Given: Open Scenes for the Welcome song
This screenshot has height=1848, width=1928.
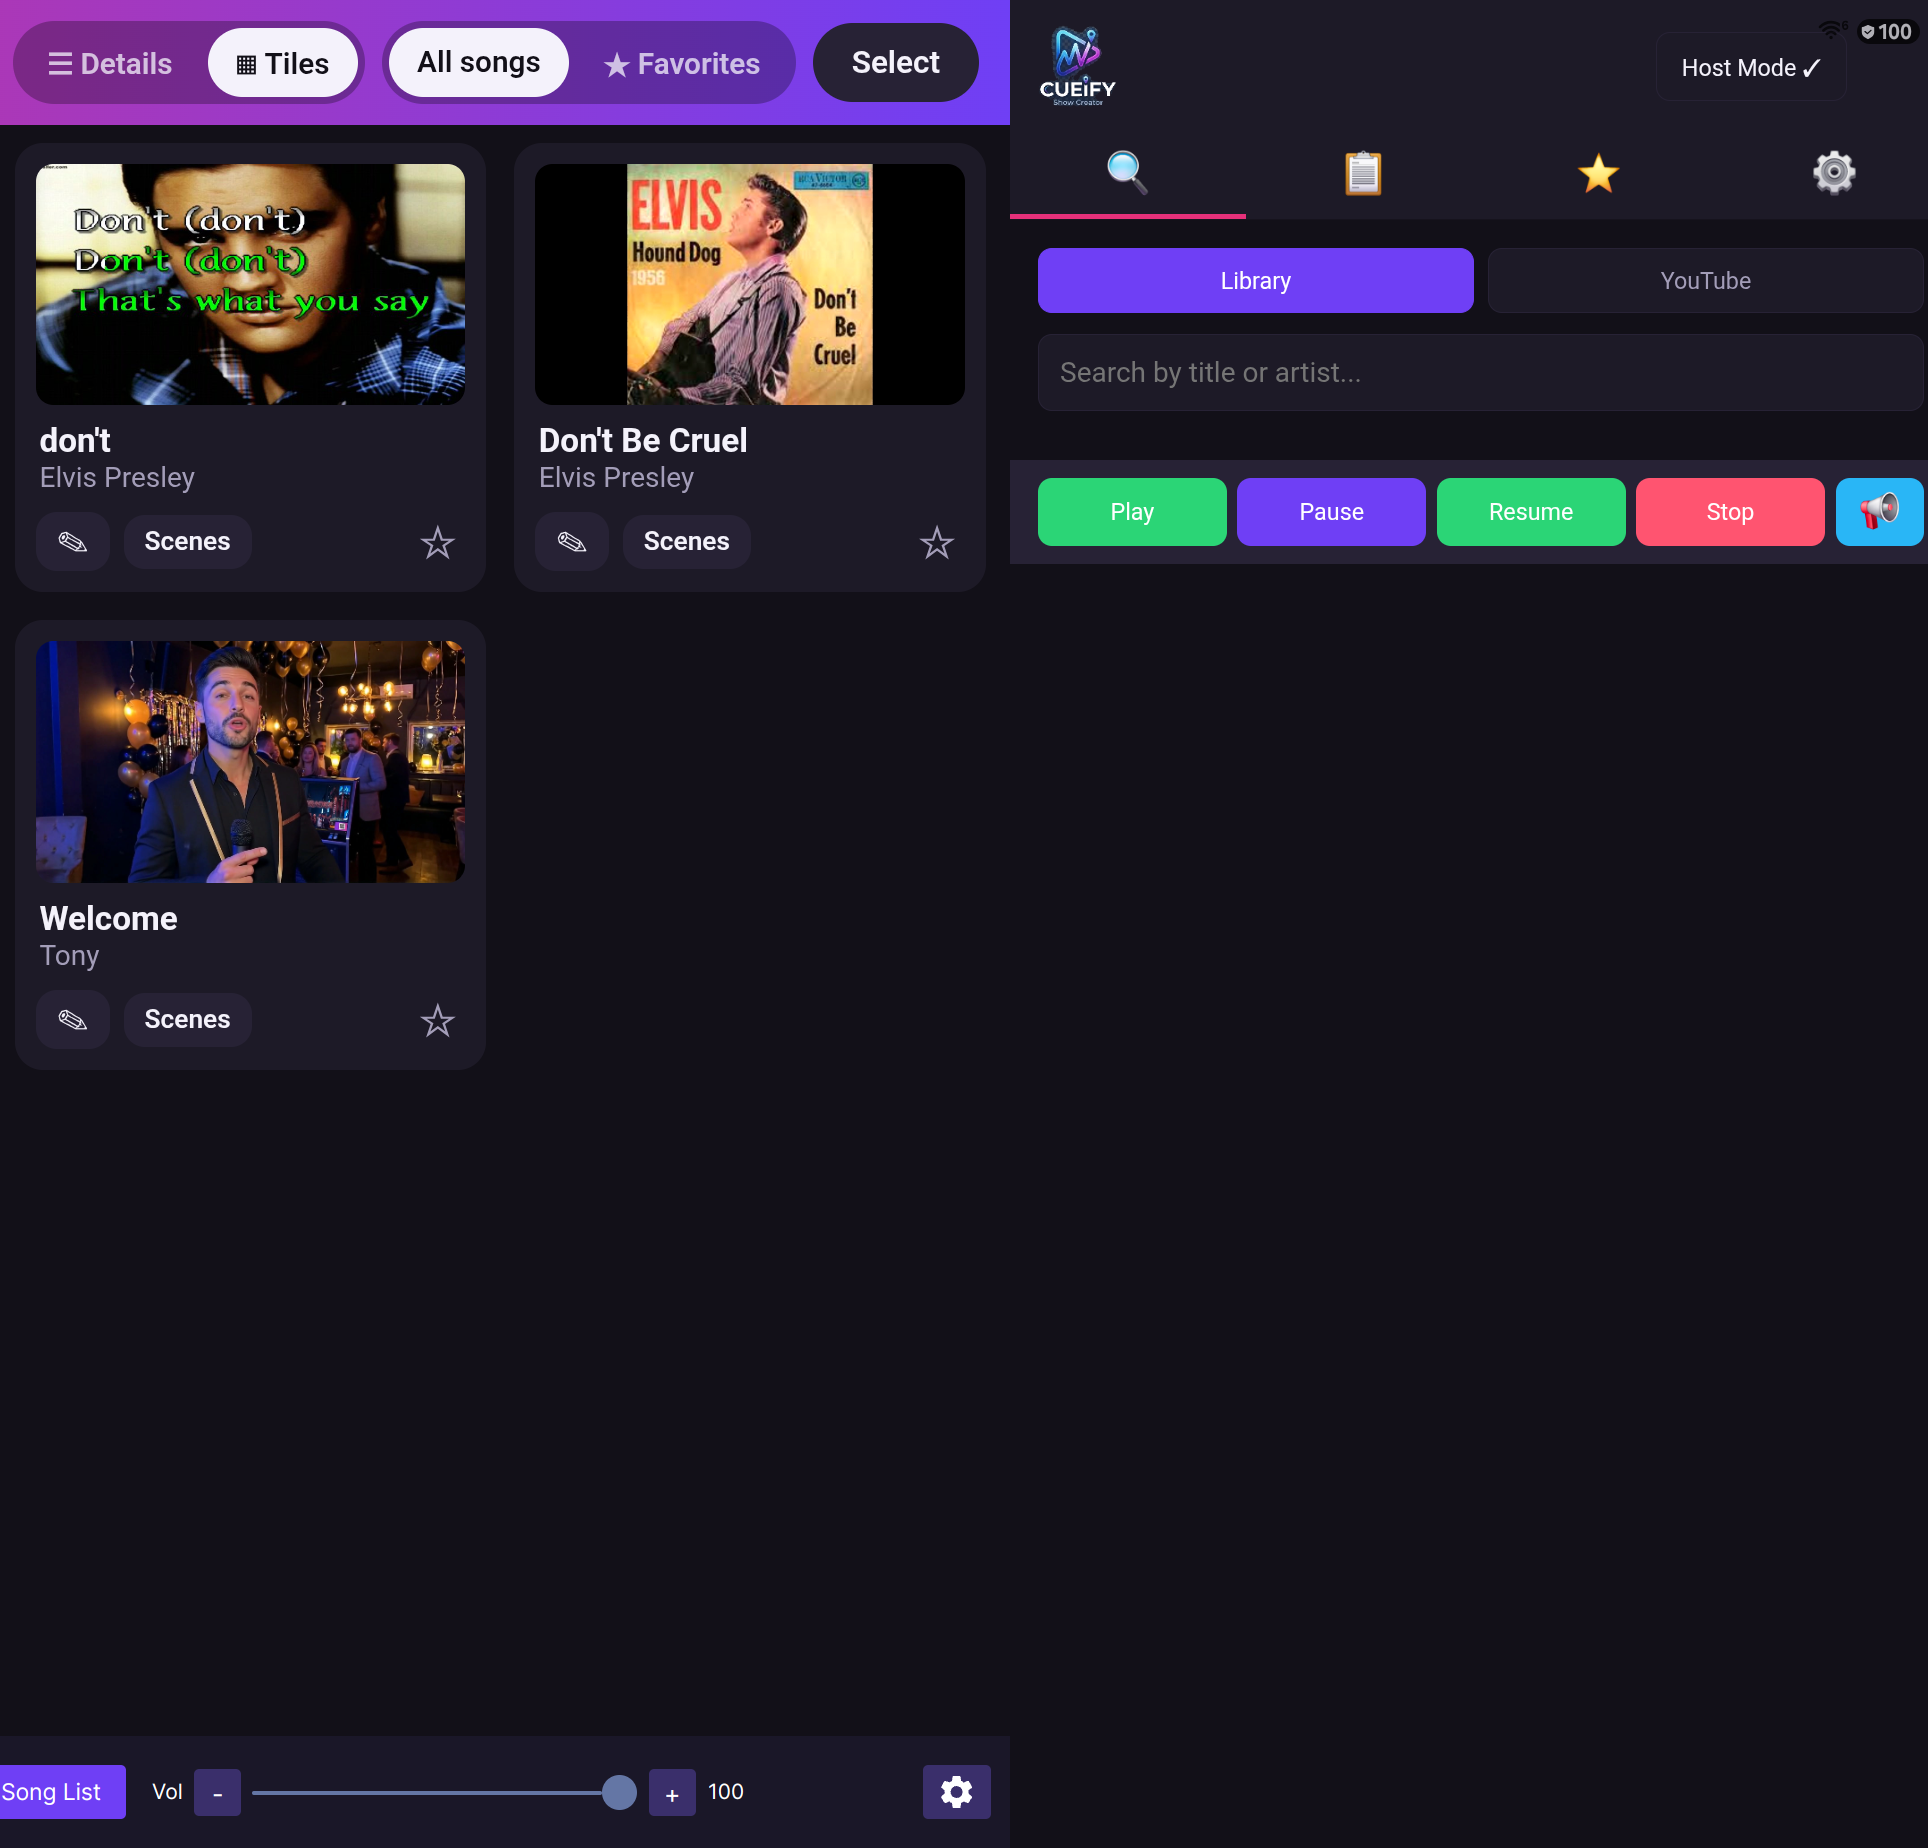Looking at the screenshot, I should tap(187, 1020).
